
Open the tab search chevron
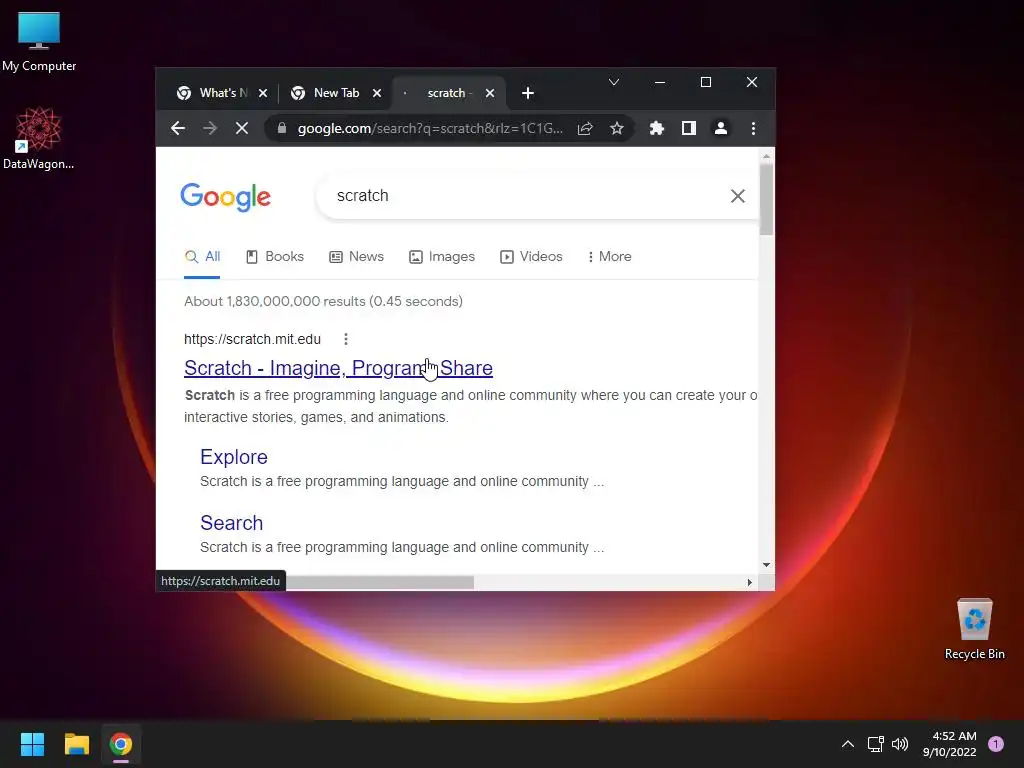tap(613, 82)
